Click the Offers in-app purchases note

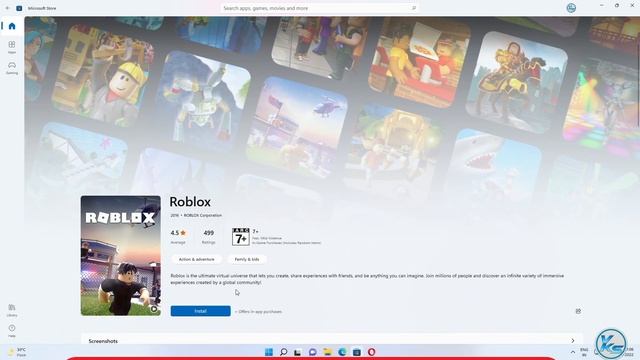258,311
